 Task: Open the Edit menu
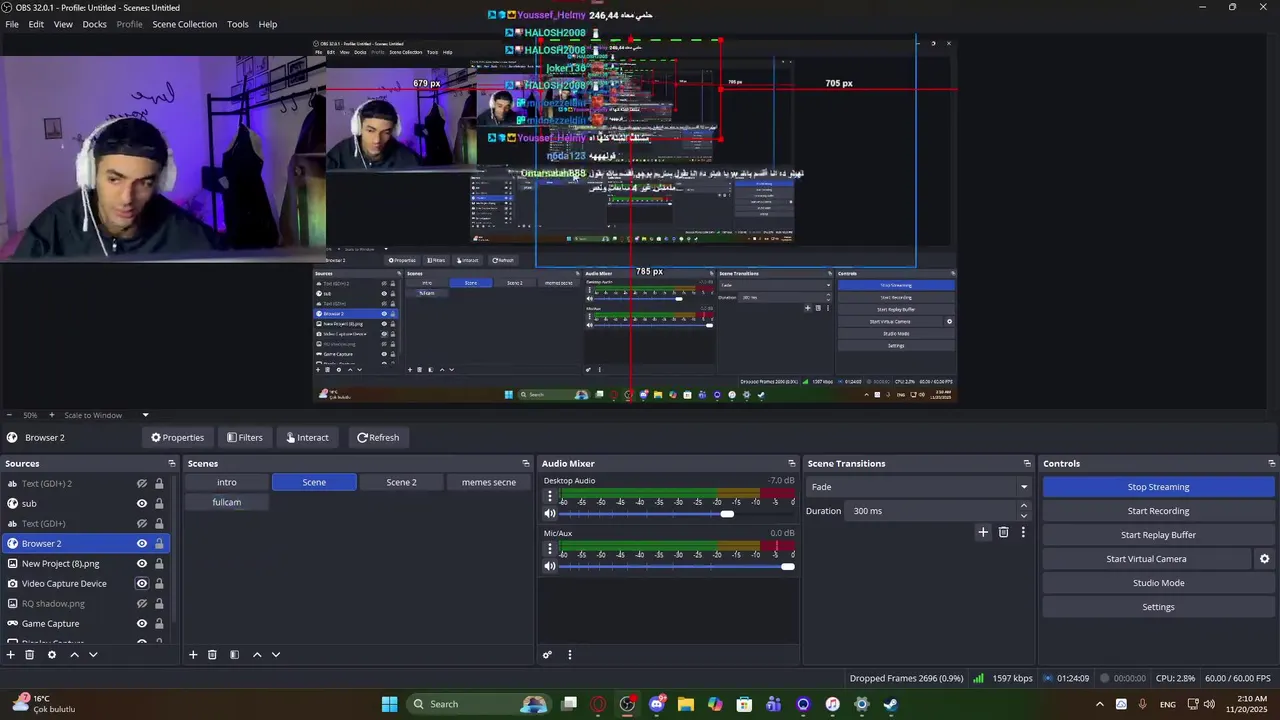click(x=36, y=24)
